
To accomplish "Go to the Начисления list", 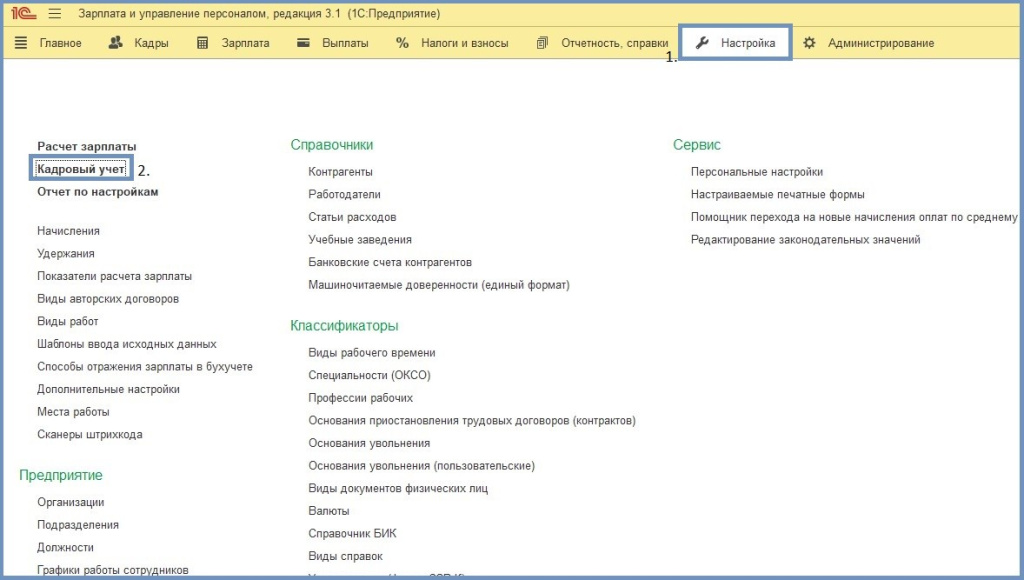I will tap(69, 231).
